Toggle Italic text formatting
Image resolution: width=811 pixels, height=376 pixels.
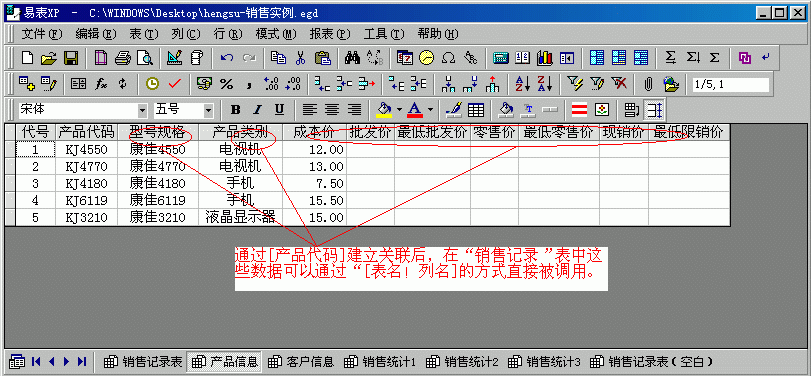[x=258, y=110]
